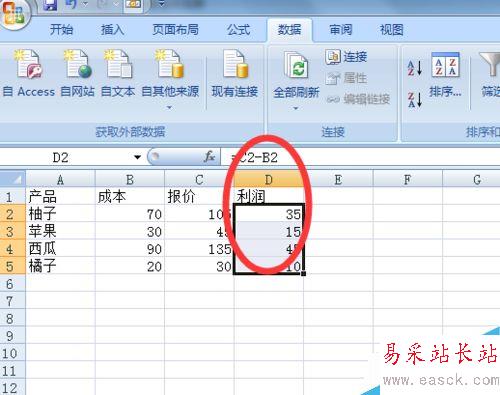
Task: Click the 属性 properties button
Action: pos(347,78)
